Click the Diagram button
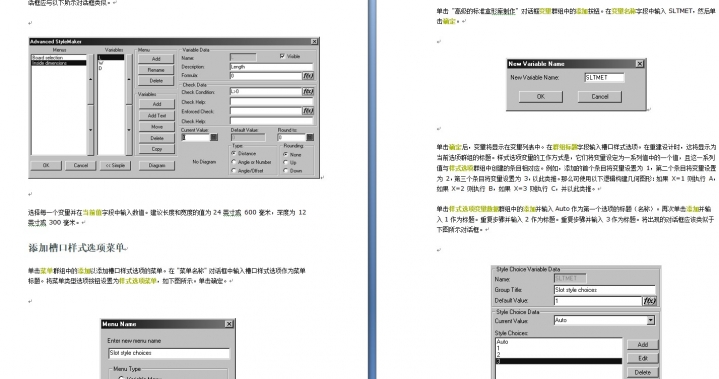 pos(157,165)
